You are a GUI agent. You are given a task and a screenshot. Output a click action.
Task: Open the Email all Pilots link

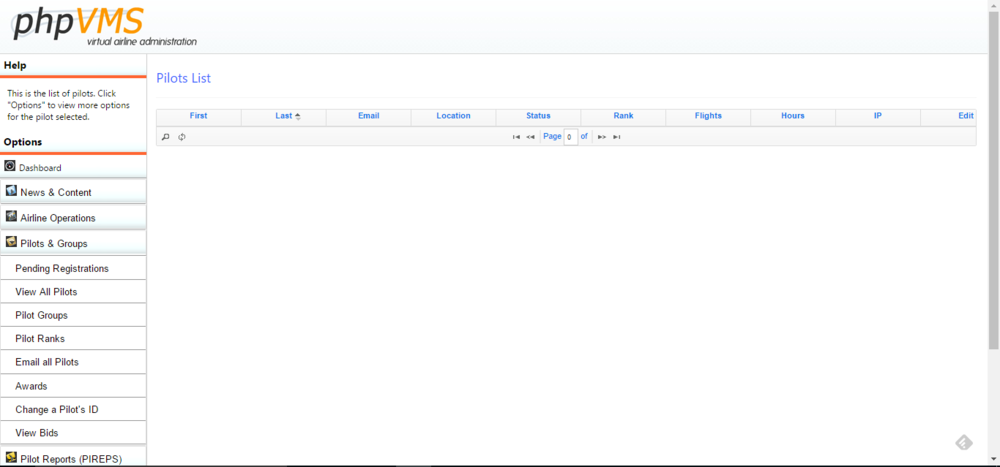[x=47, y=362]
